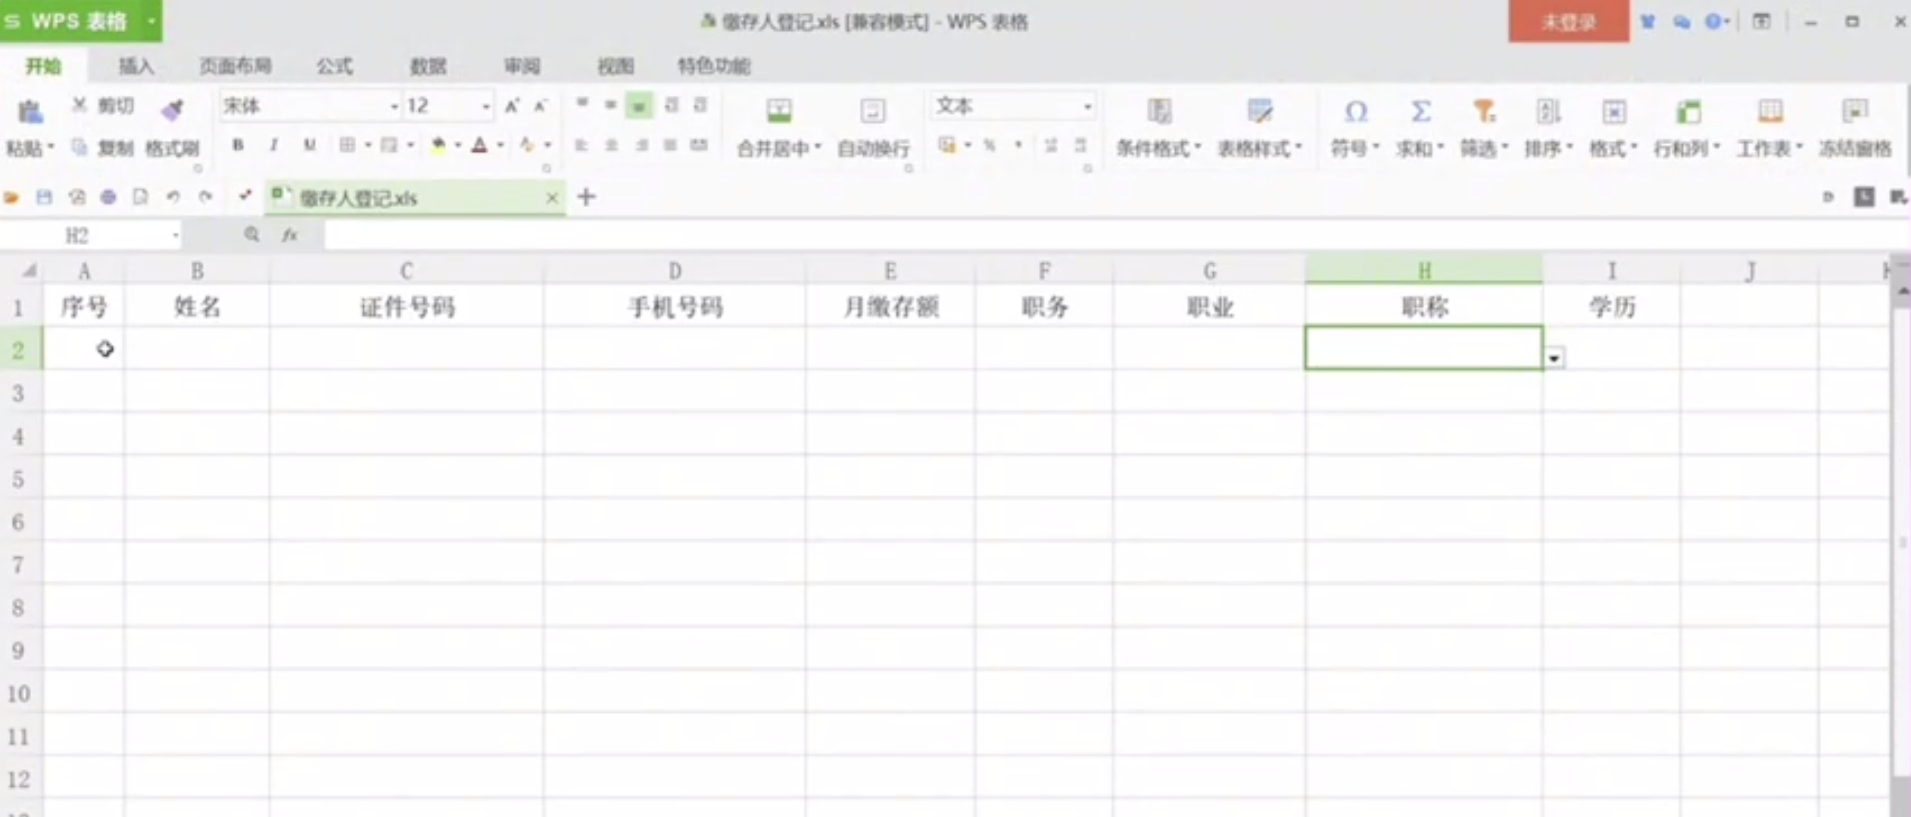Open the Conditional Format (条件格式) tool
The image size is (1911, 817).
click(1159, 110)
